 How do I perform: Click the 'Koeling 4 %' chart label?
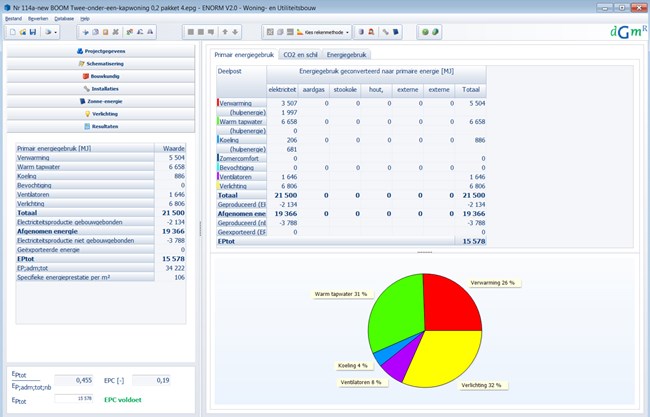point(353,366)
